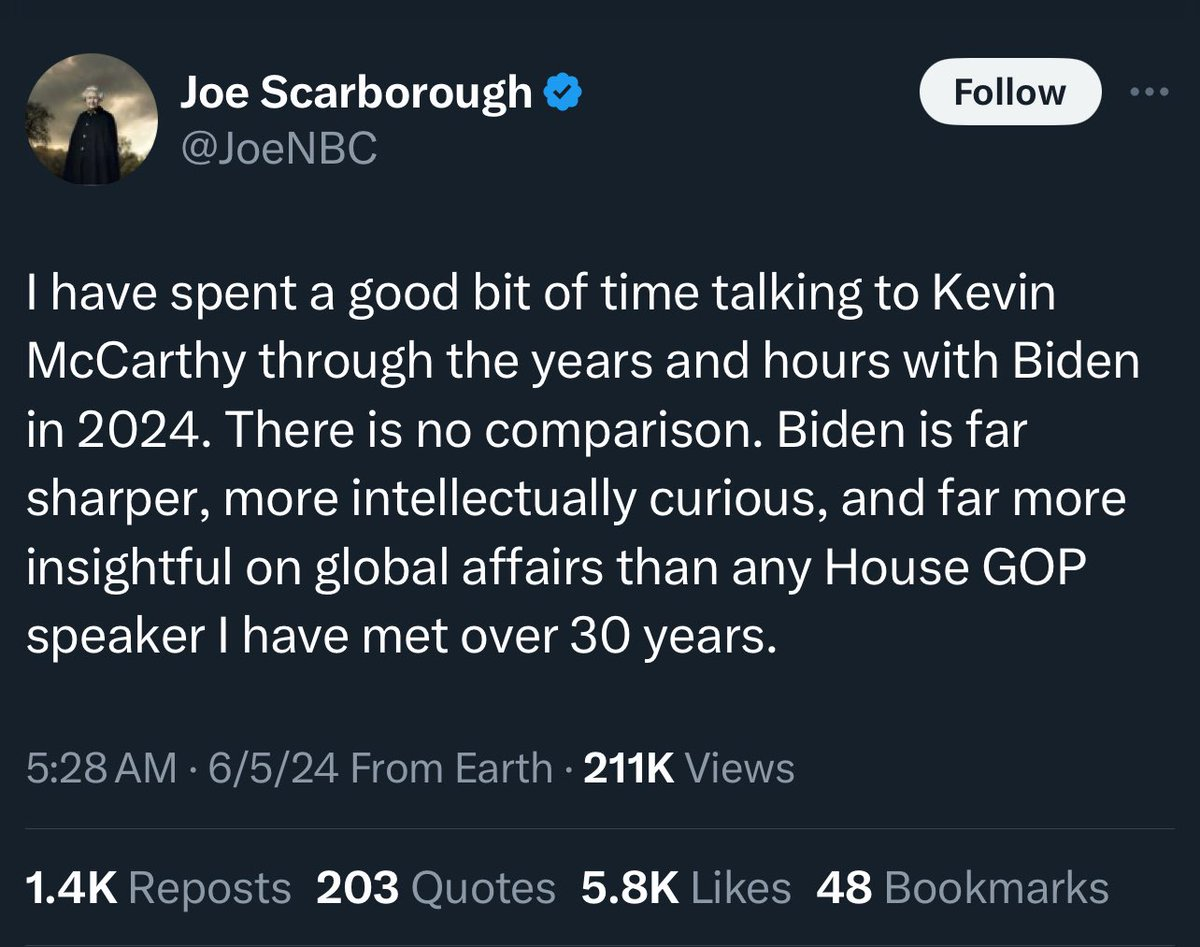Click the 5:28 AM timestamp
This screenshot has height=947, width=1200.
(x=100, y=769)
